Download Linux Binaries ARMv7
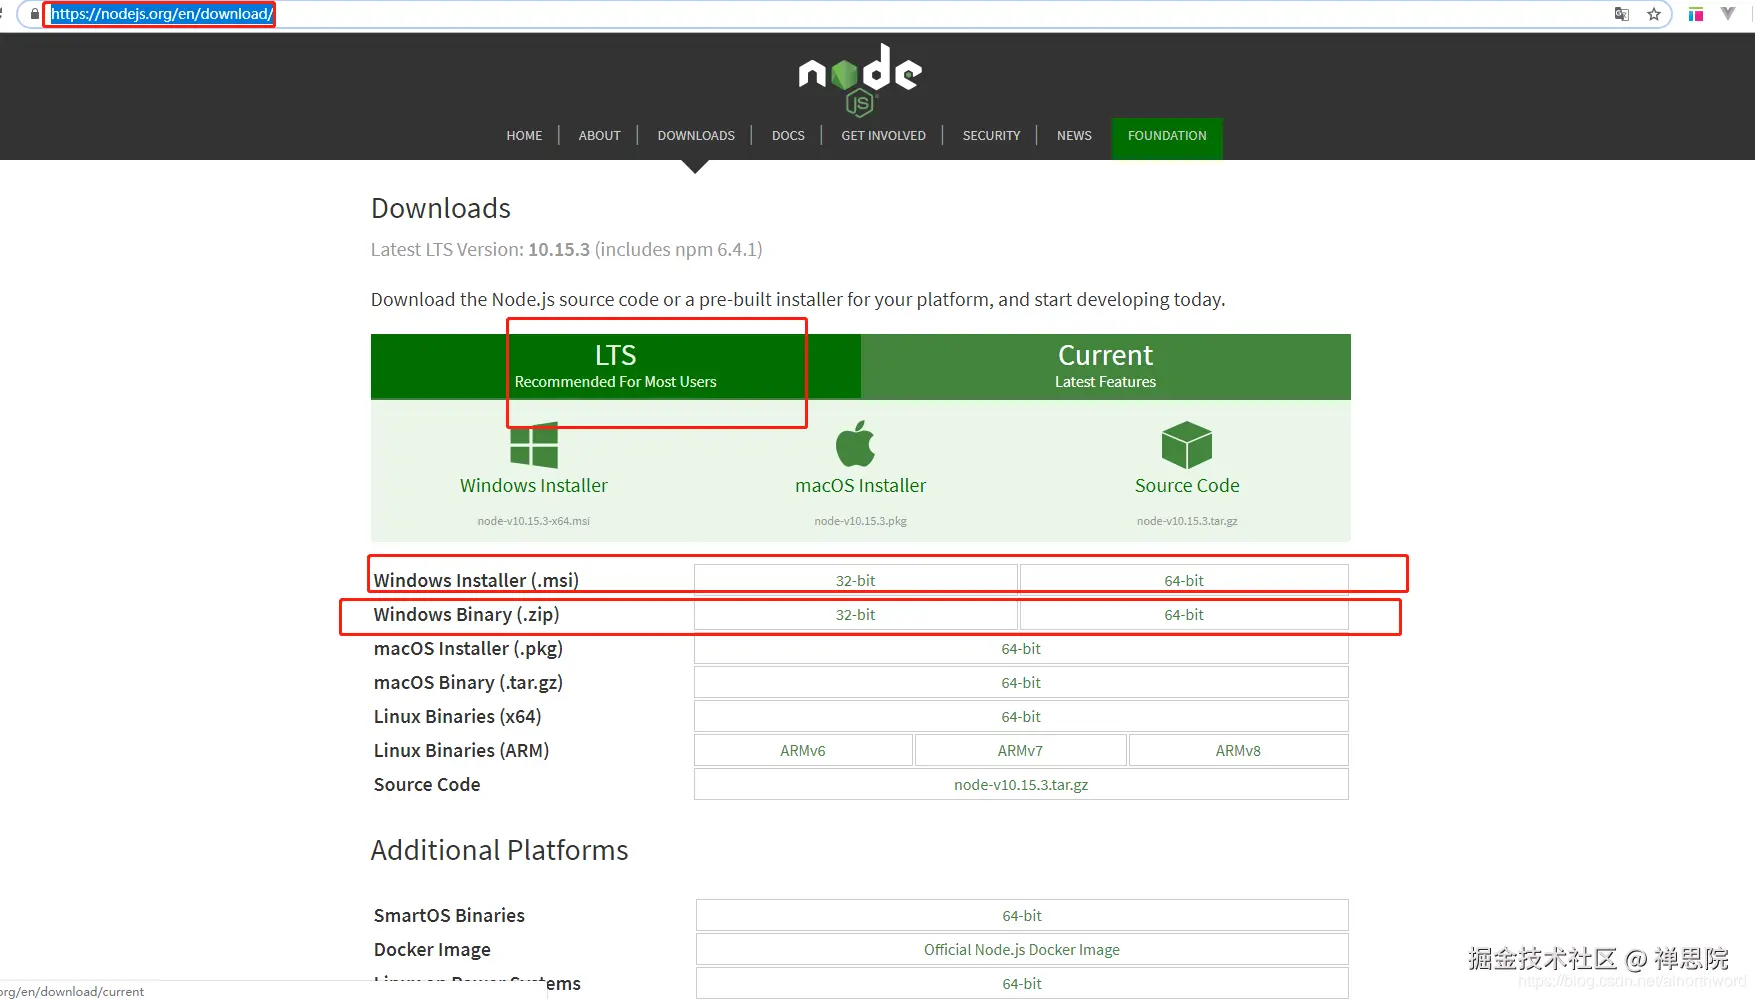Image resolution: width=1755 pixels, height=999 pixels. pyautogui.click(x=1020, y=751)
